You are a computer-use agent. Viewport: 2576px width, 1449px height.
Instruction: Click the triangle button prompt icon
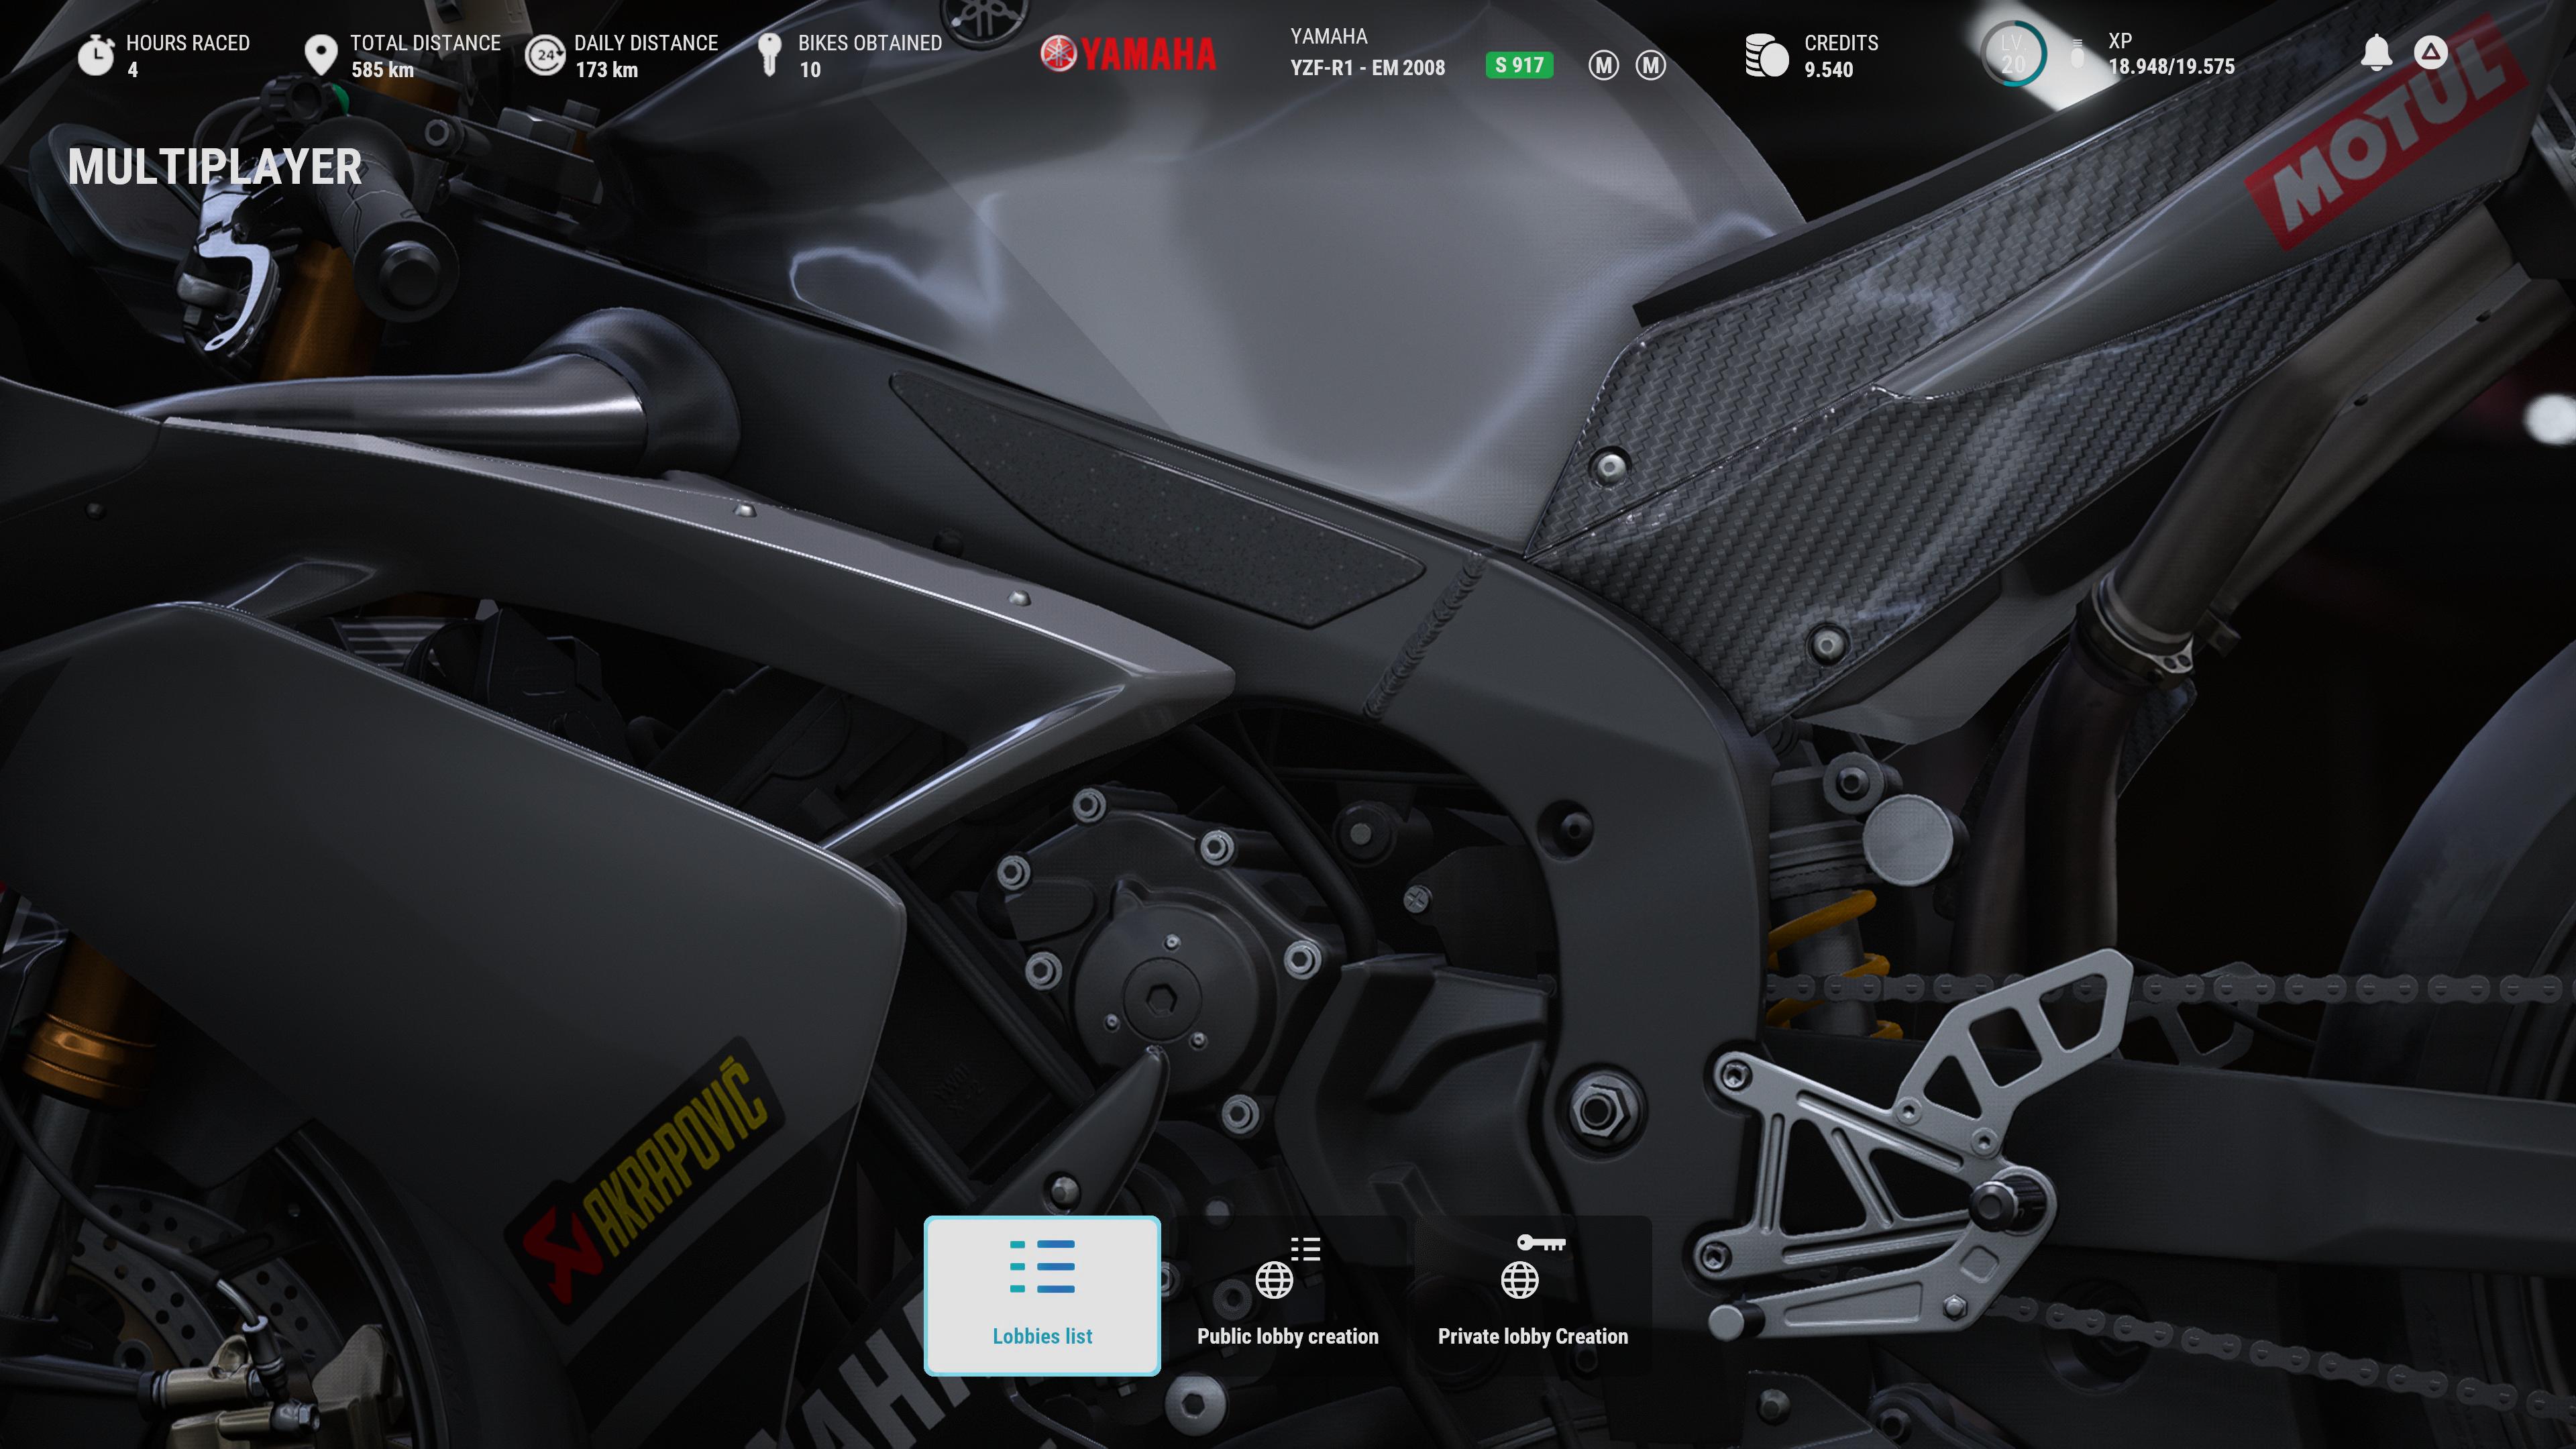(x=2430, y=53)
